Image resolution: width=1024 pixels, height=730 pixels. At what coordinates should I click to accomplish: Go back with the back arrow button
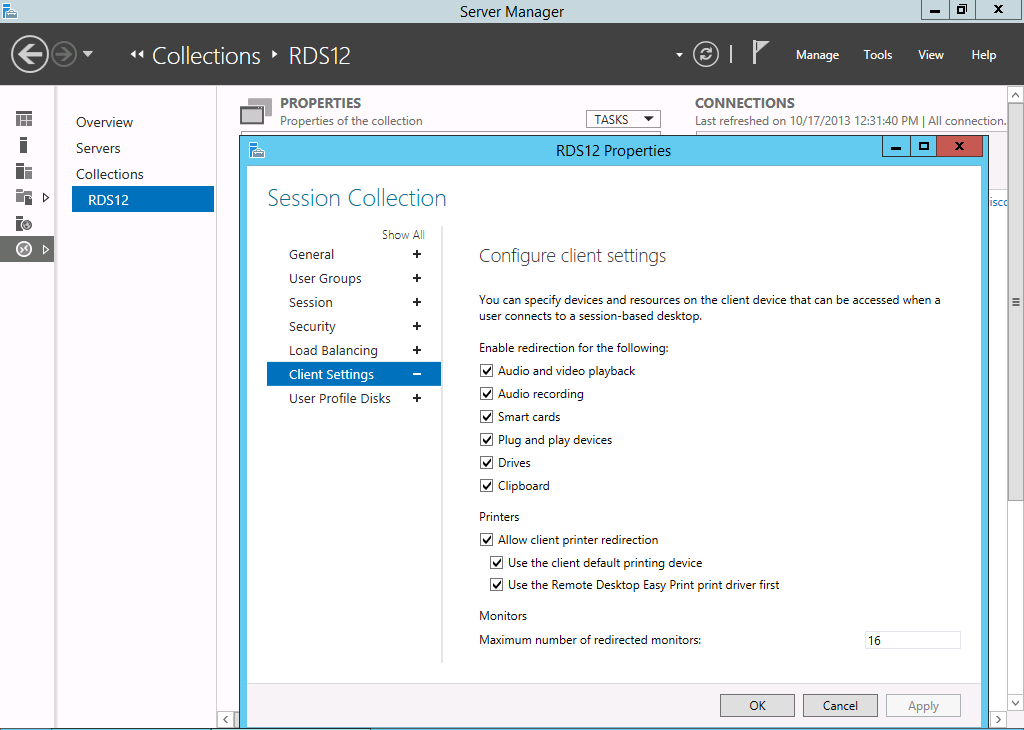[29, 54]
